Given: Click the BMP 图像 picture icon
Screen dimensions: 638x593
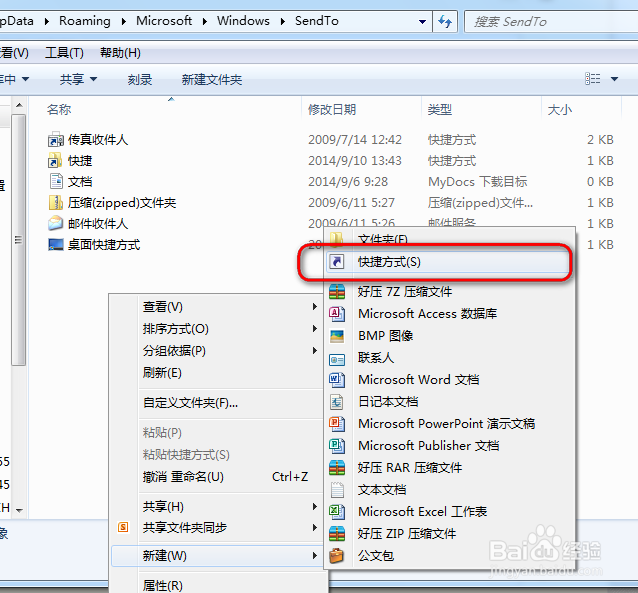Looking at the screenshot, I should [x=337, y=336].
